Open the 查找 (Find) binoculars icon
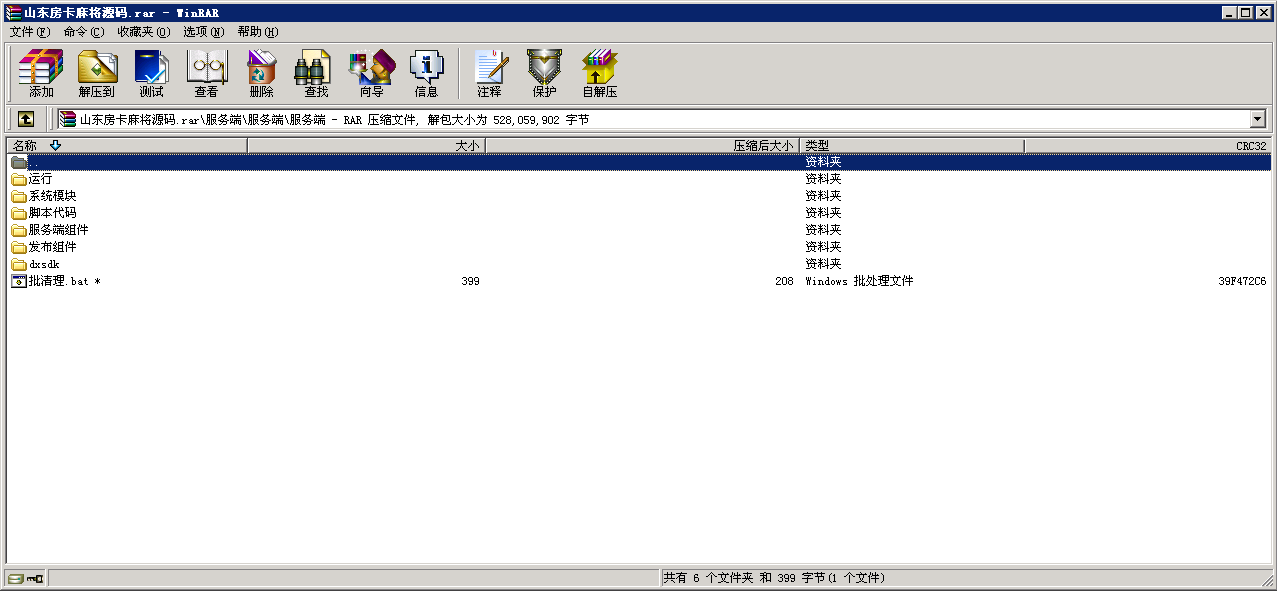Viewport: 1277px width, 591px height. pos(316,73)
